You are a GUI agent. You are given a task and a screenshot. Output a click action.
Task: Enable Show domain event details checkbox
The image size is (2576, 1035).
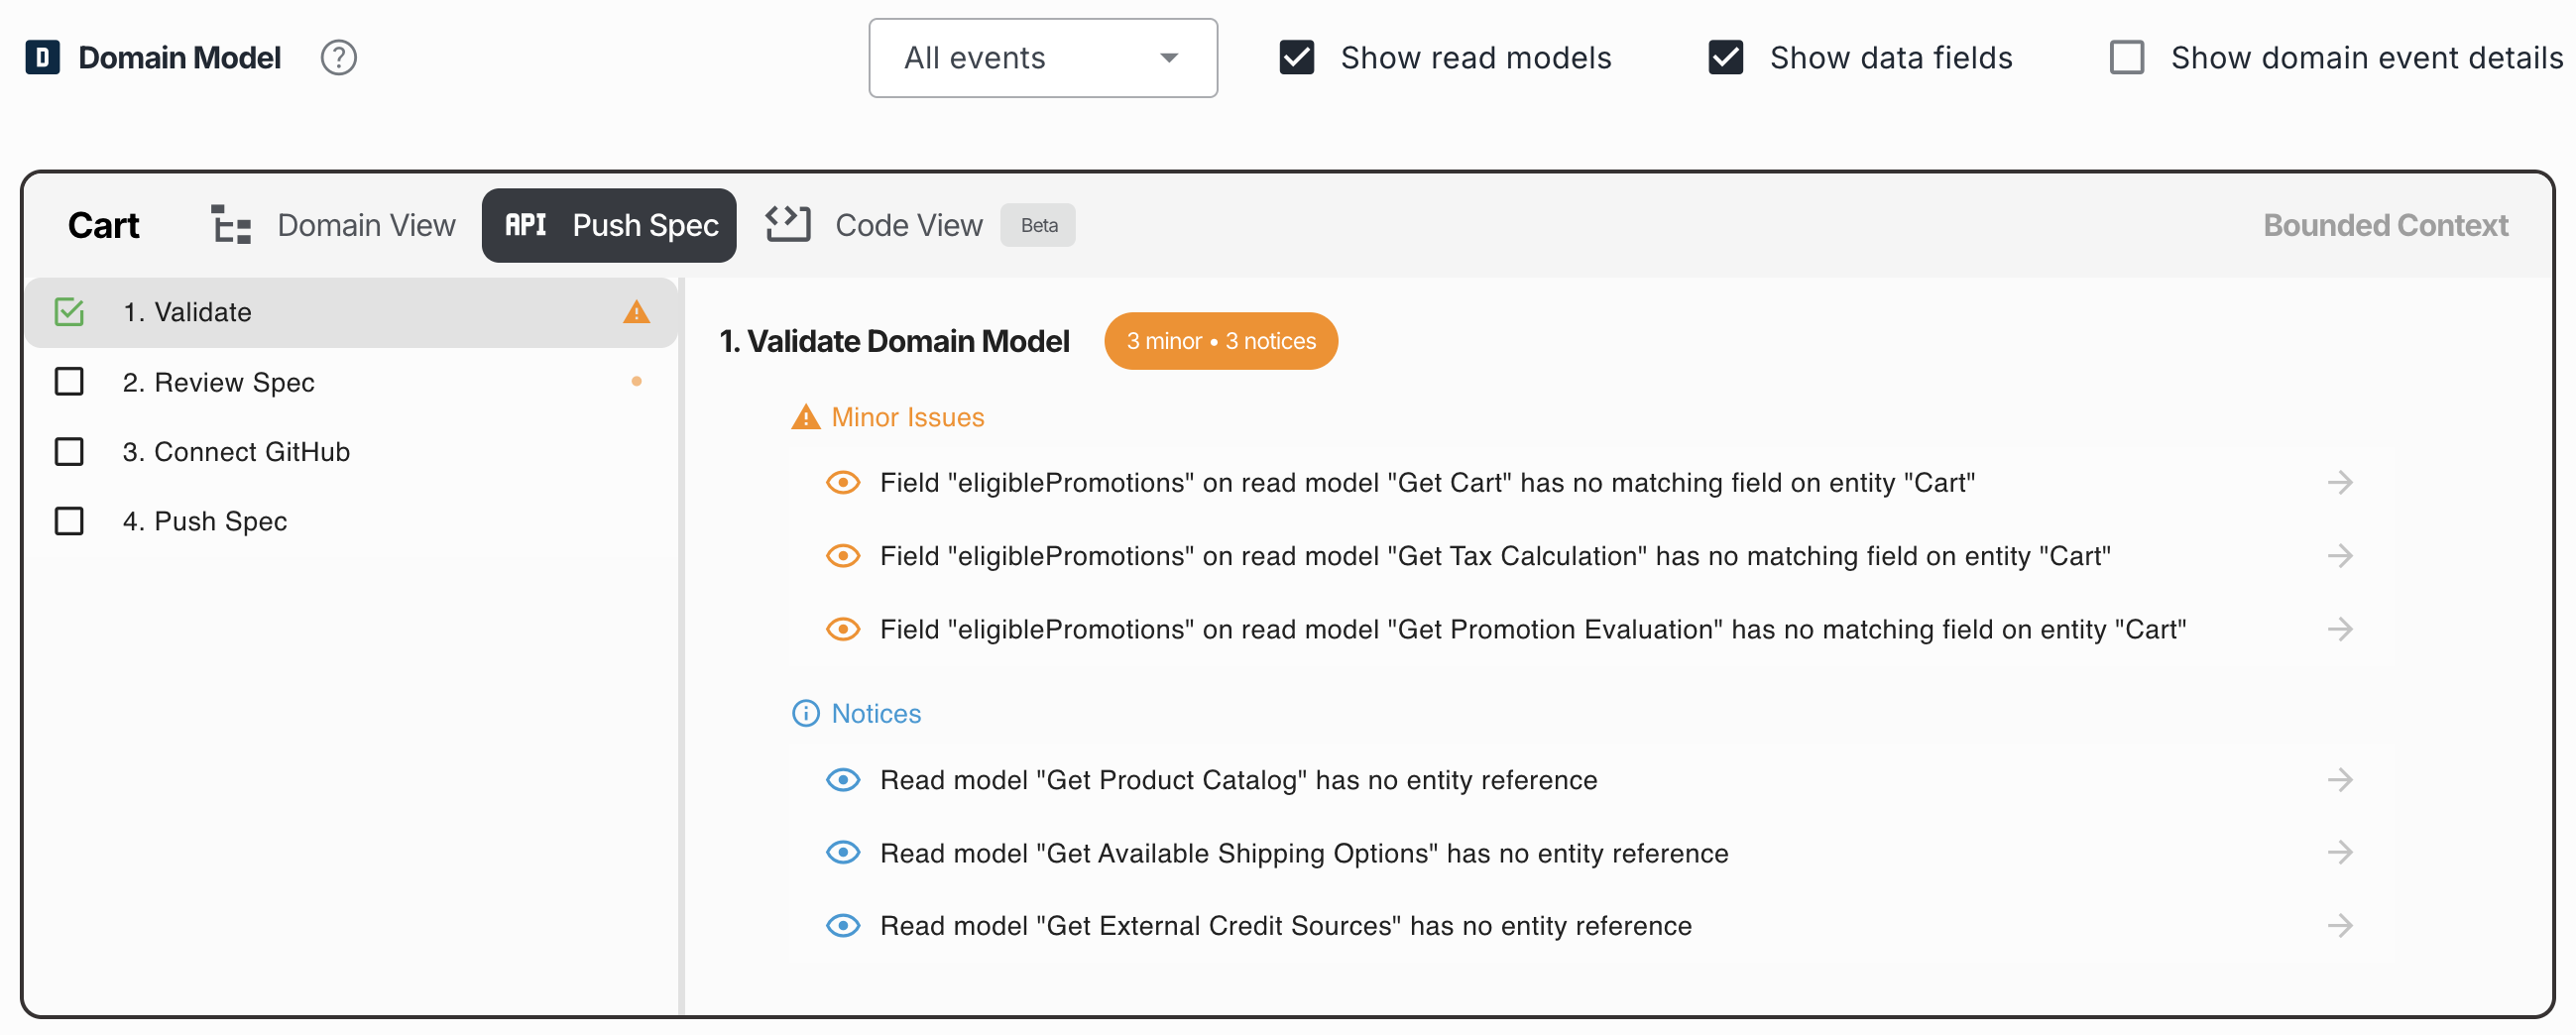2127,58
